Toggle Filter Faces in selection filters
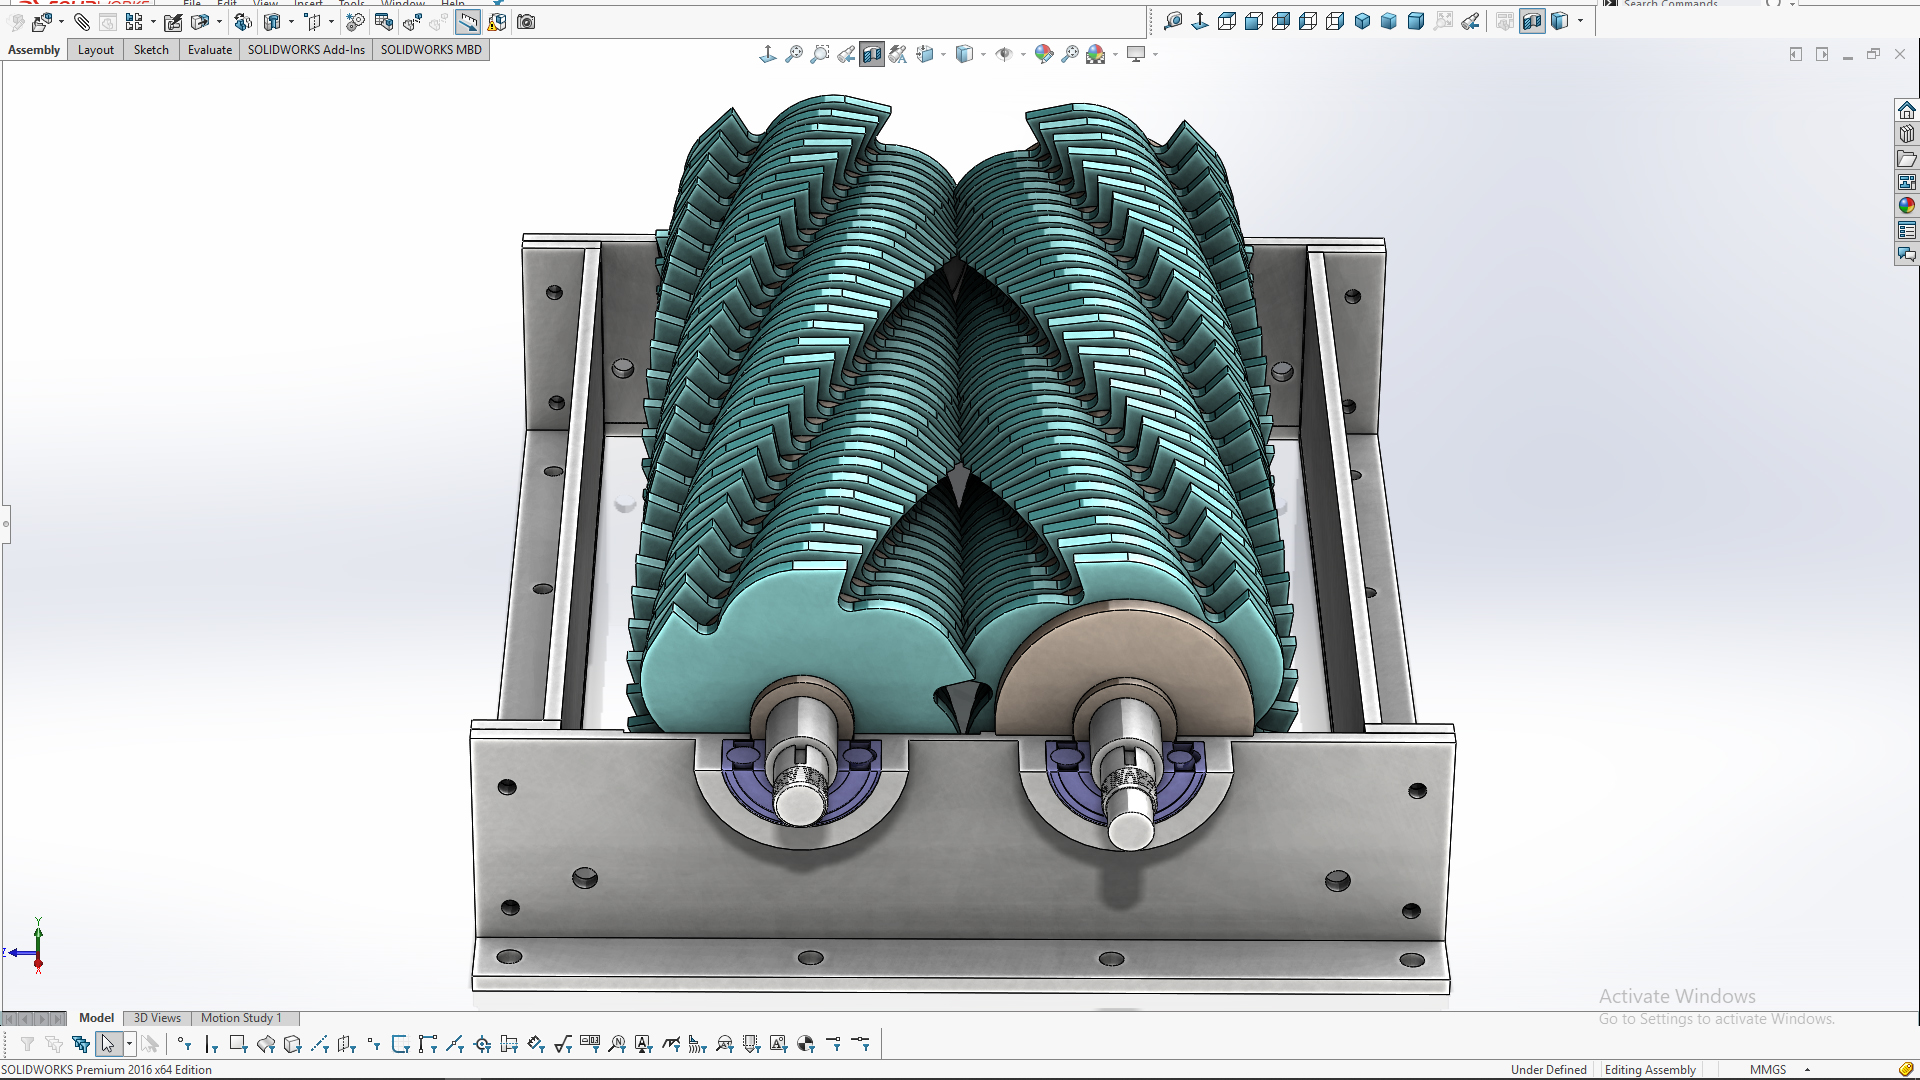The width and height of the screenshot is (1920, 1080). (x=238, y=1044)
